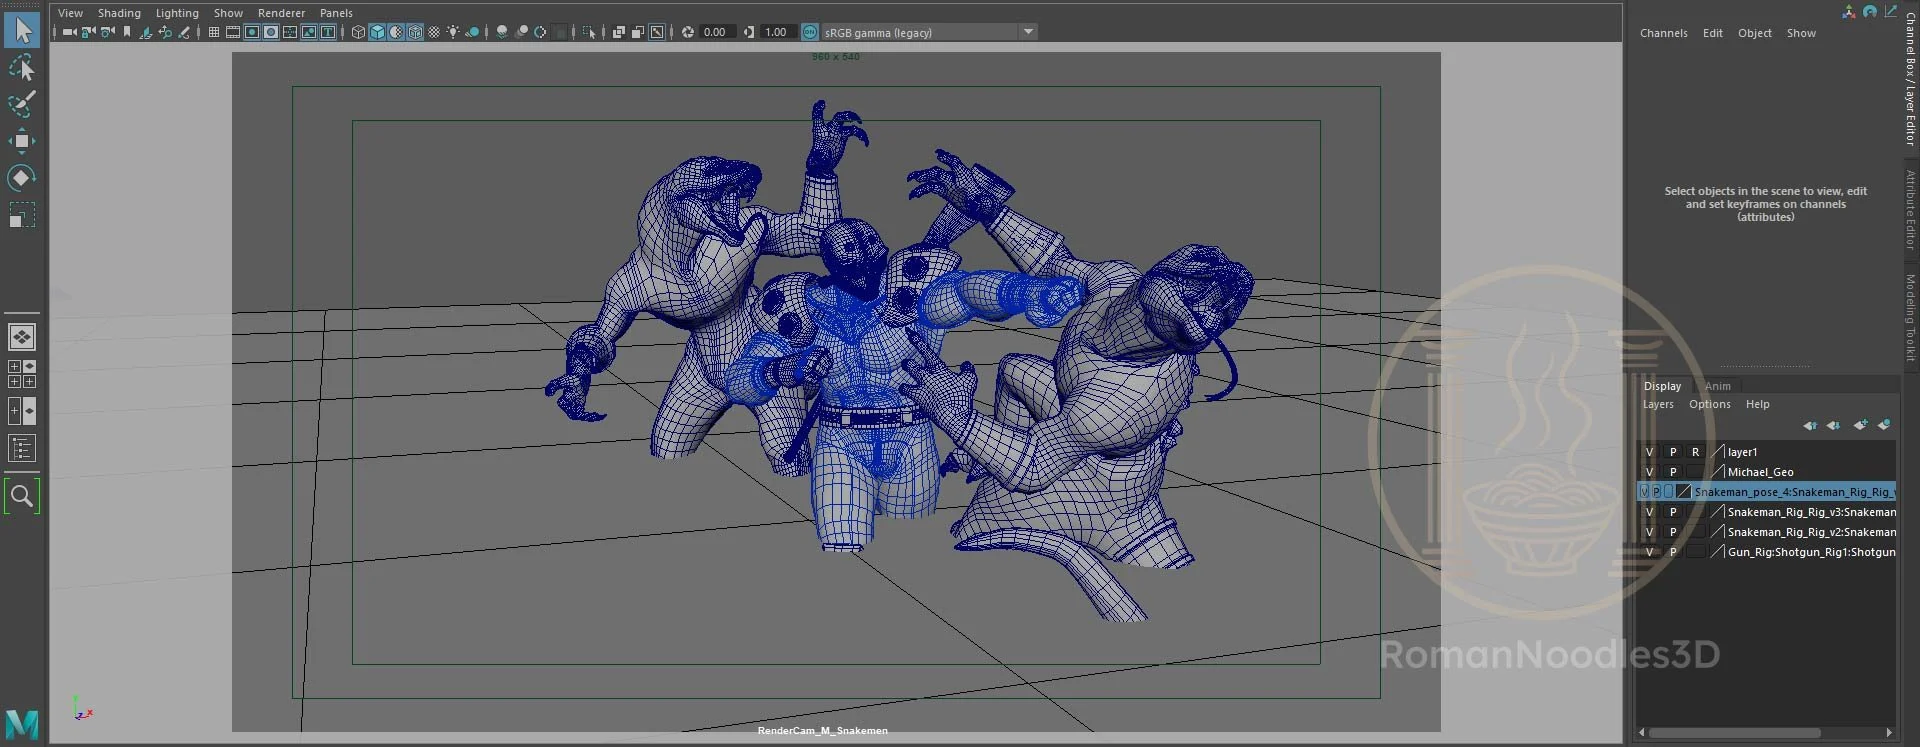Viewport: 1920px width, 747px height.
Task: Open the search magnifier in the left sidebar
Action: (x=21, y=496)
